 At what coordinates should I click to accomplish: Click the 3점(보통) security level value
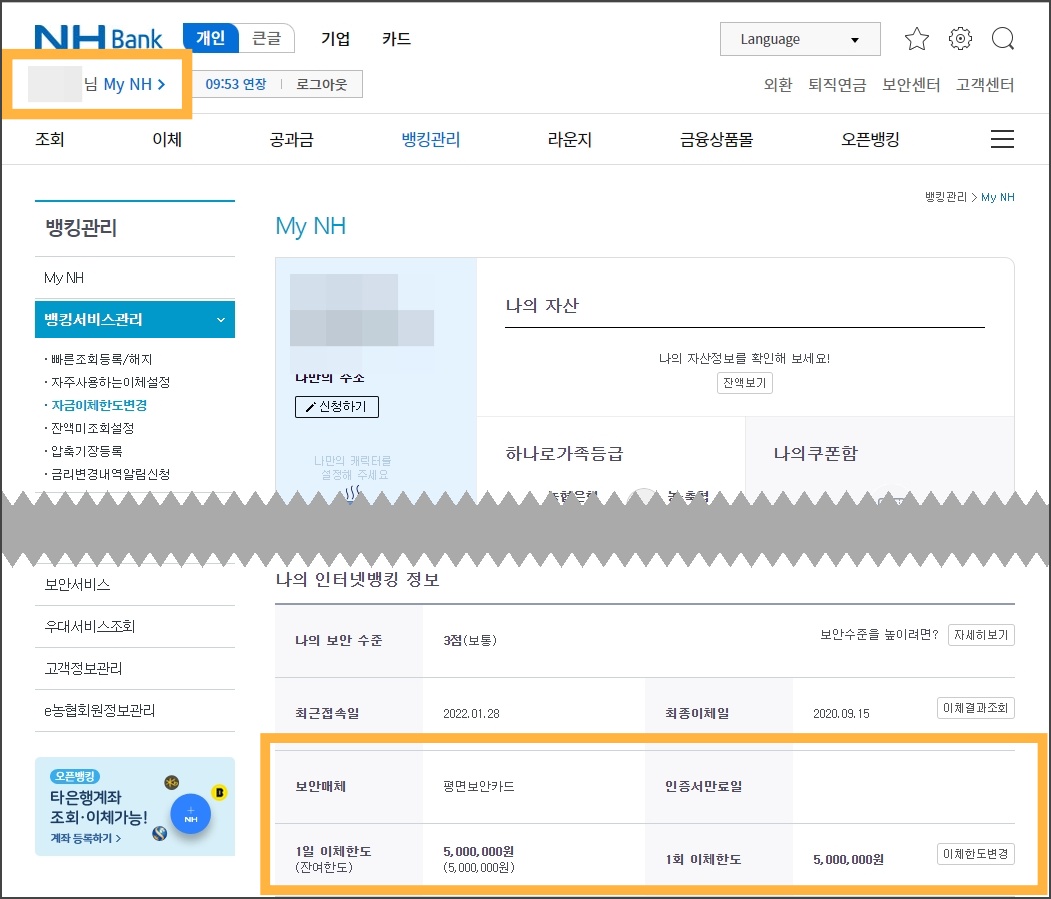470,640
